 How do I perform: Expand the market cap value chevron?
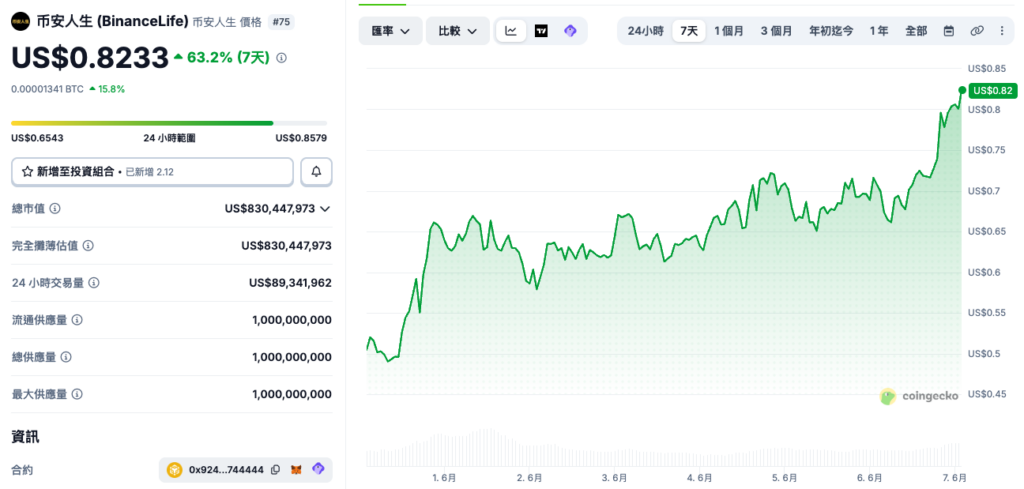tap(325, 209)
